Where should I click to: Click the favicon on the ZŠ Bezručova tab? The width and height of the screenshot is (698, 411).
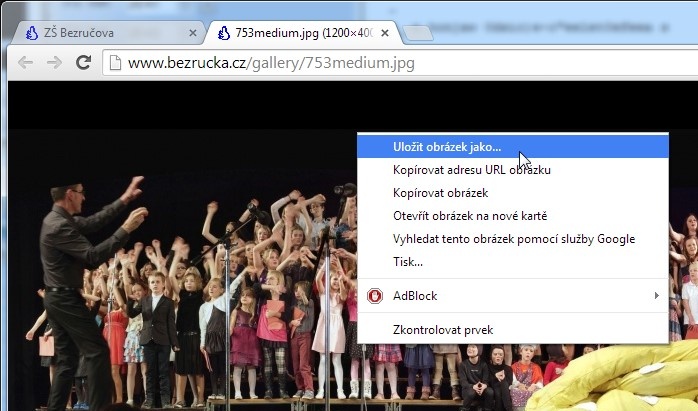[32, 33]
